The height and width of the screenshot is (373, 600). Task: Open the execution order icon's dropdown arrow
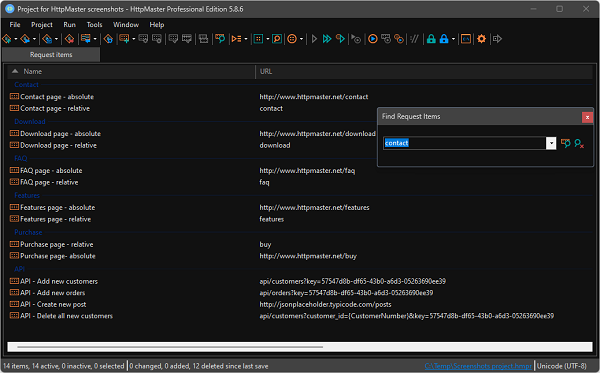tap(246, 39)
